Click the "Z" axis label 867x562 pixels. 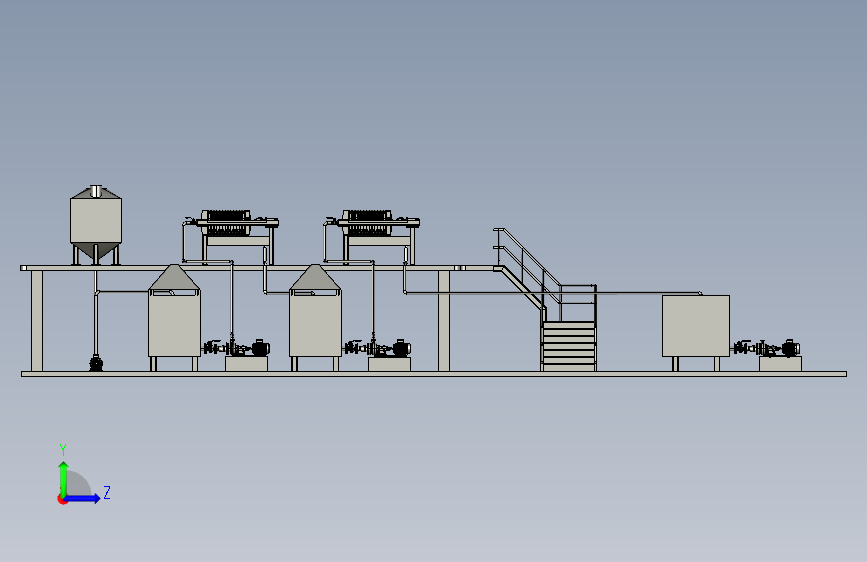107,492
